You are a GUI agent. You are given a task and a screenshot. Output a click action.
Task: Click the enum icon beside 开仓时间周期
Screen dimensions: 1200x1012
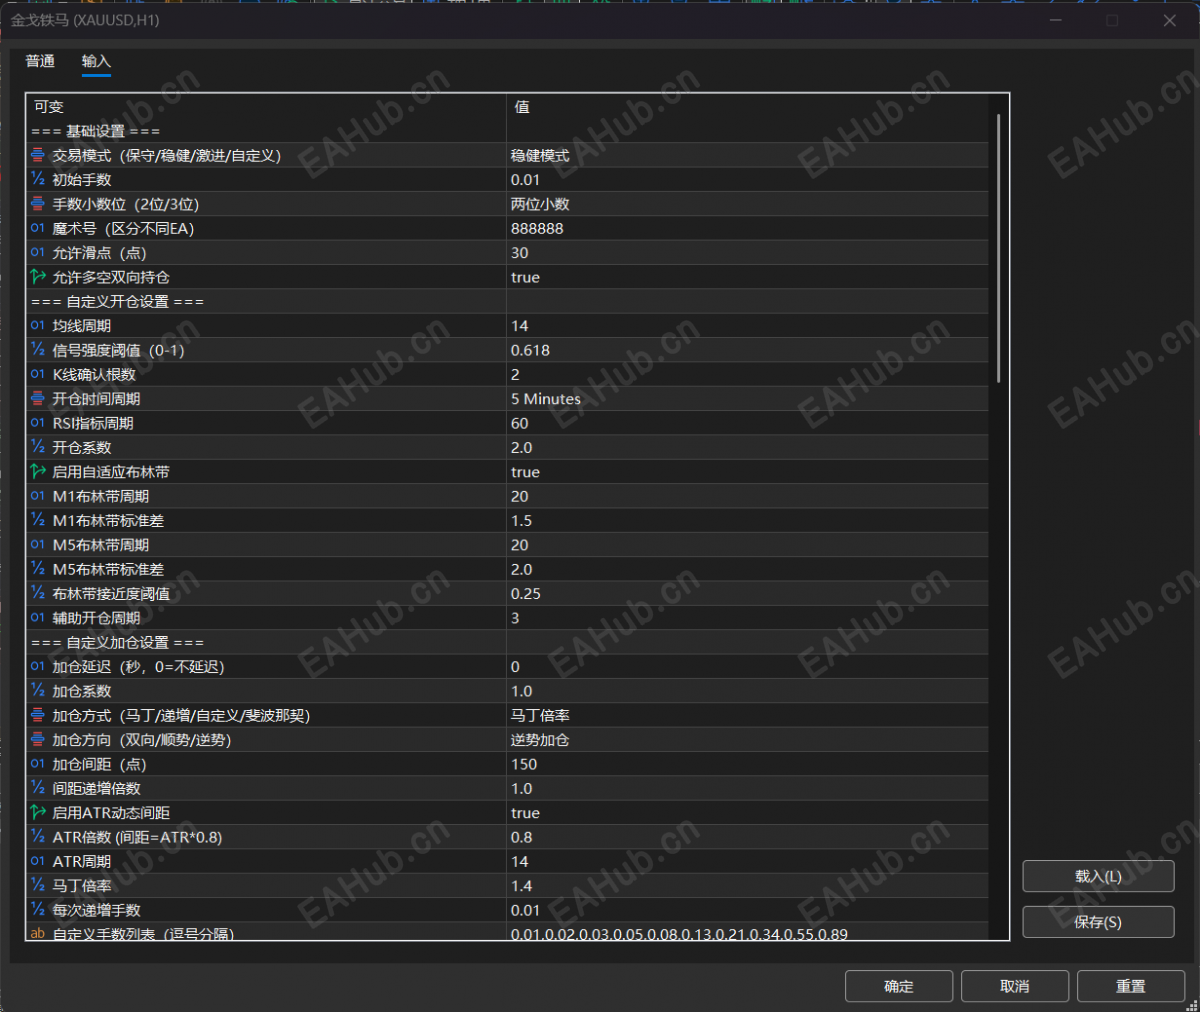(x=38, y=398)
